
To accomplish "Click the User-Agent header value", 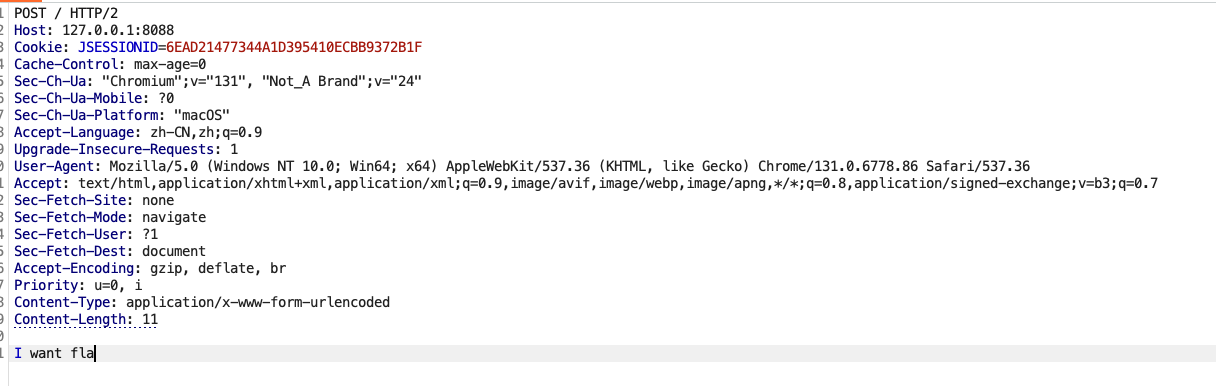I will tap(570, 166).
